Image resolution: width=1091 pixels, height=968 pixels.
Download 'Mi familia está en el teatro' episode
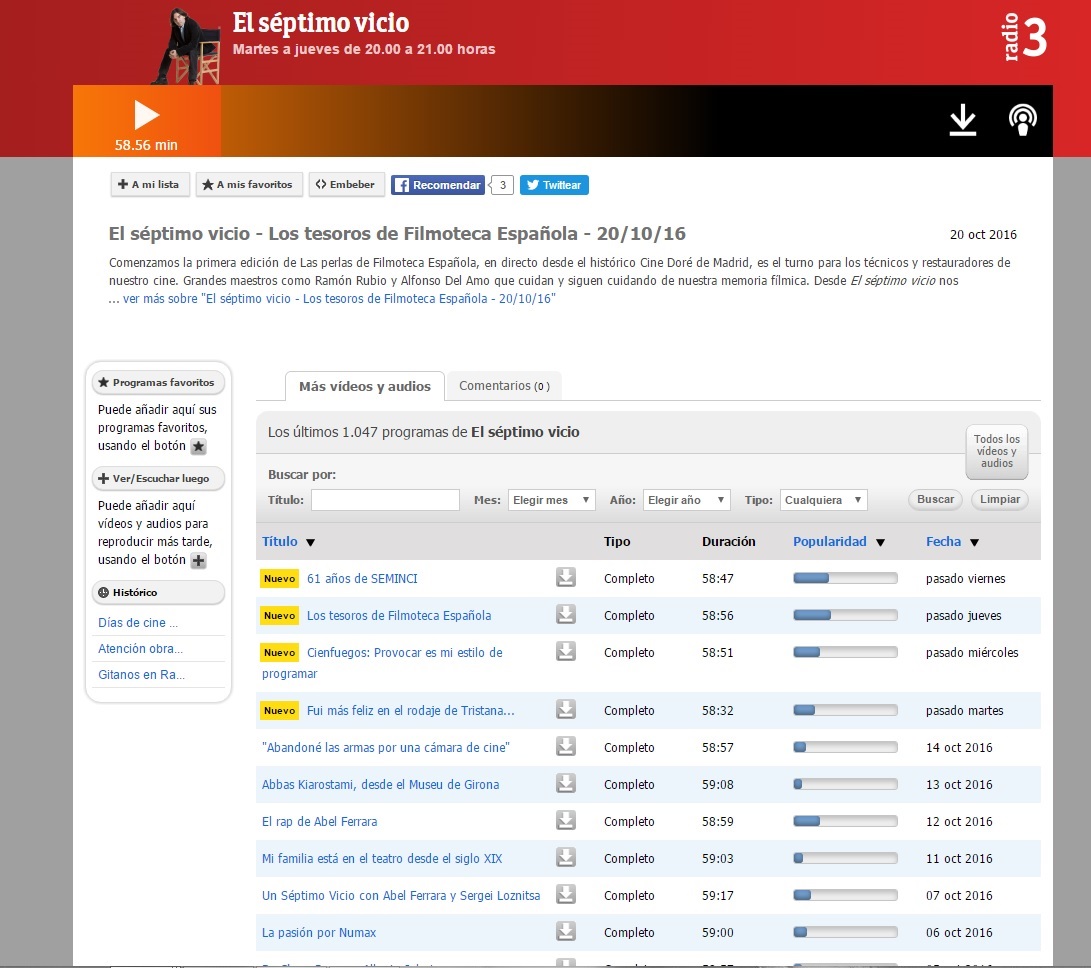566,857
